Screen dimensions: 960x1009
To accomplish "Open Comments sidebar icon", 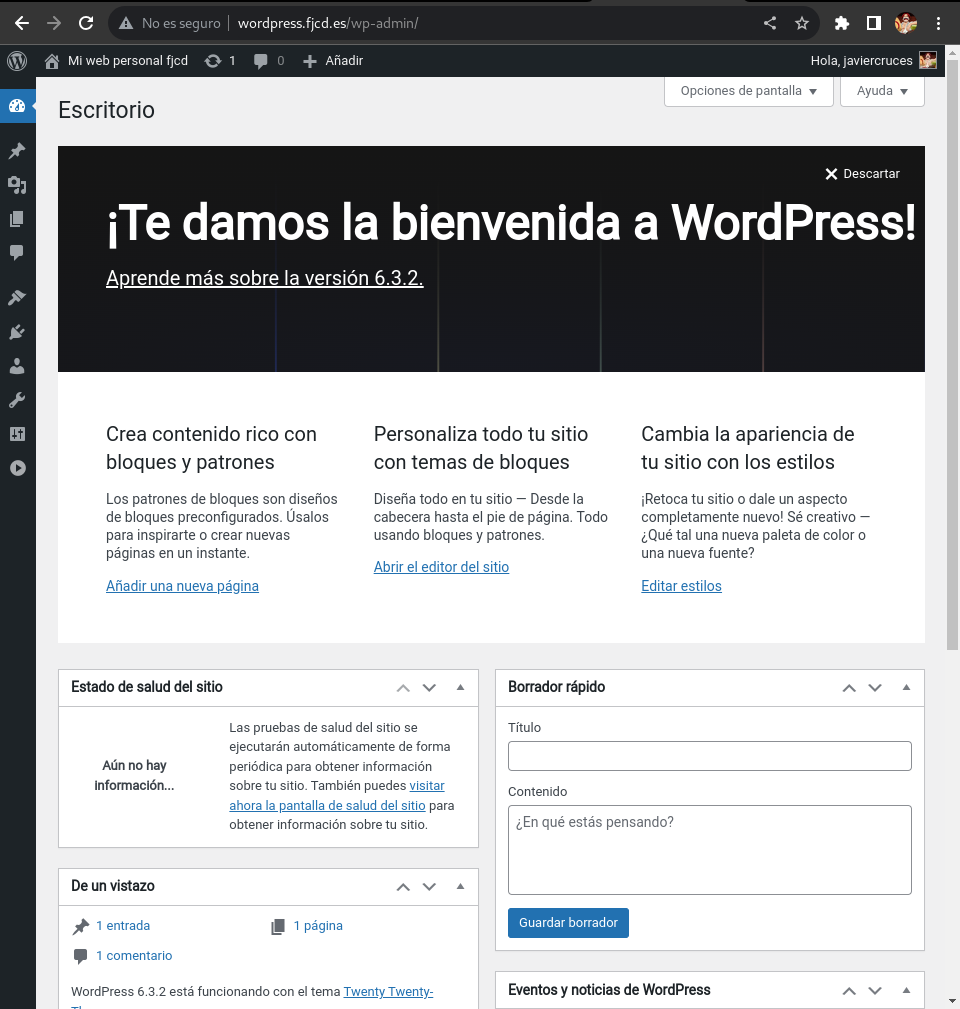I will 17,252.
